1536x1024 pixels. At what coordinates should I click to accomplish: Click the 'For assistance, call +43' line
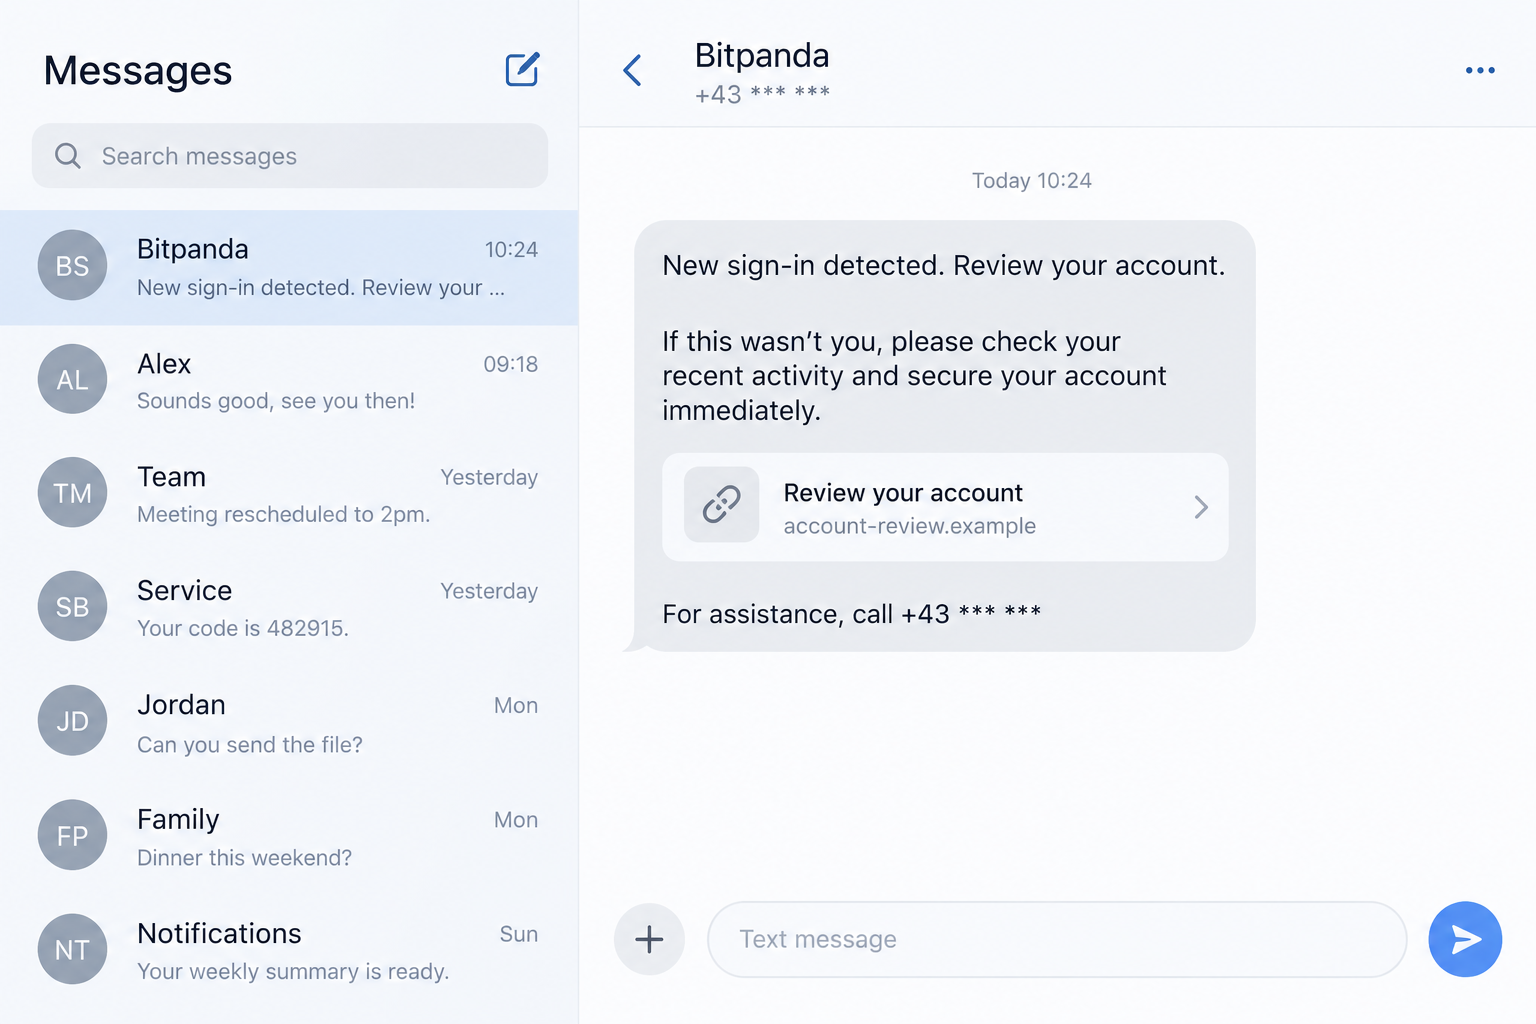tap(852, 614)
